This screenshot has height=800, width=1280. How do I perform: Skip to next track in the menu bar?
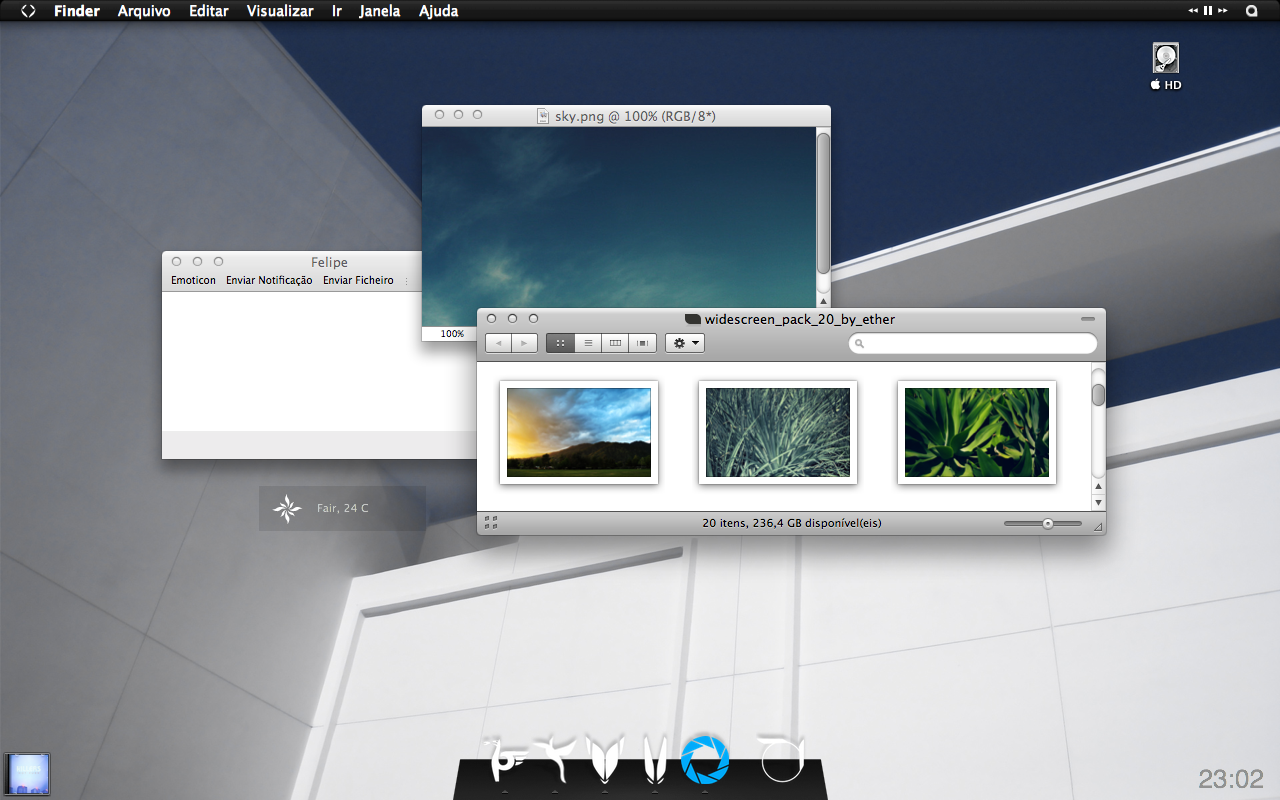click(1222, 11)
